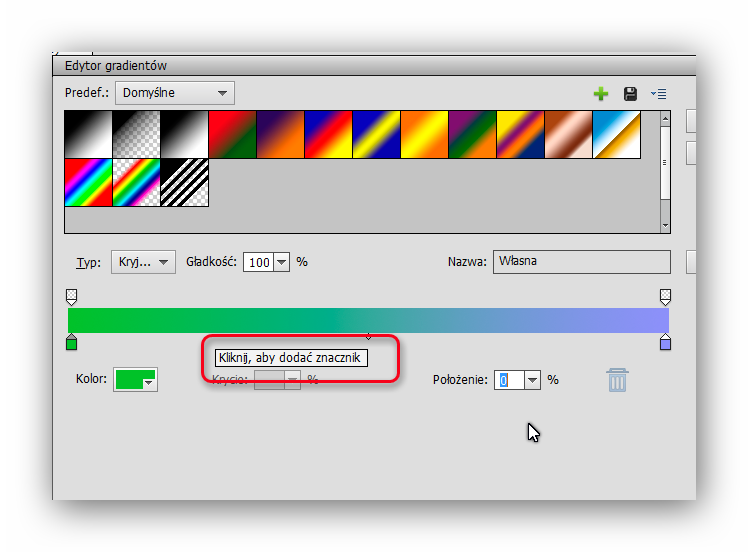Select the lavender color stop at right
Image resolution: width=748 pixels, height=552 pixels.
(x=665, y=342)
